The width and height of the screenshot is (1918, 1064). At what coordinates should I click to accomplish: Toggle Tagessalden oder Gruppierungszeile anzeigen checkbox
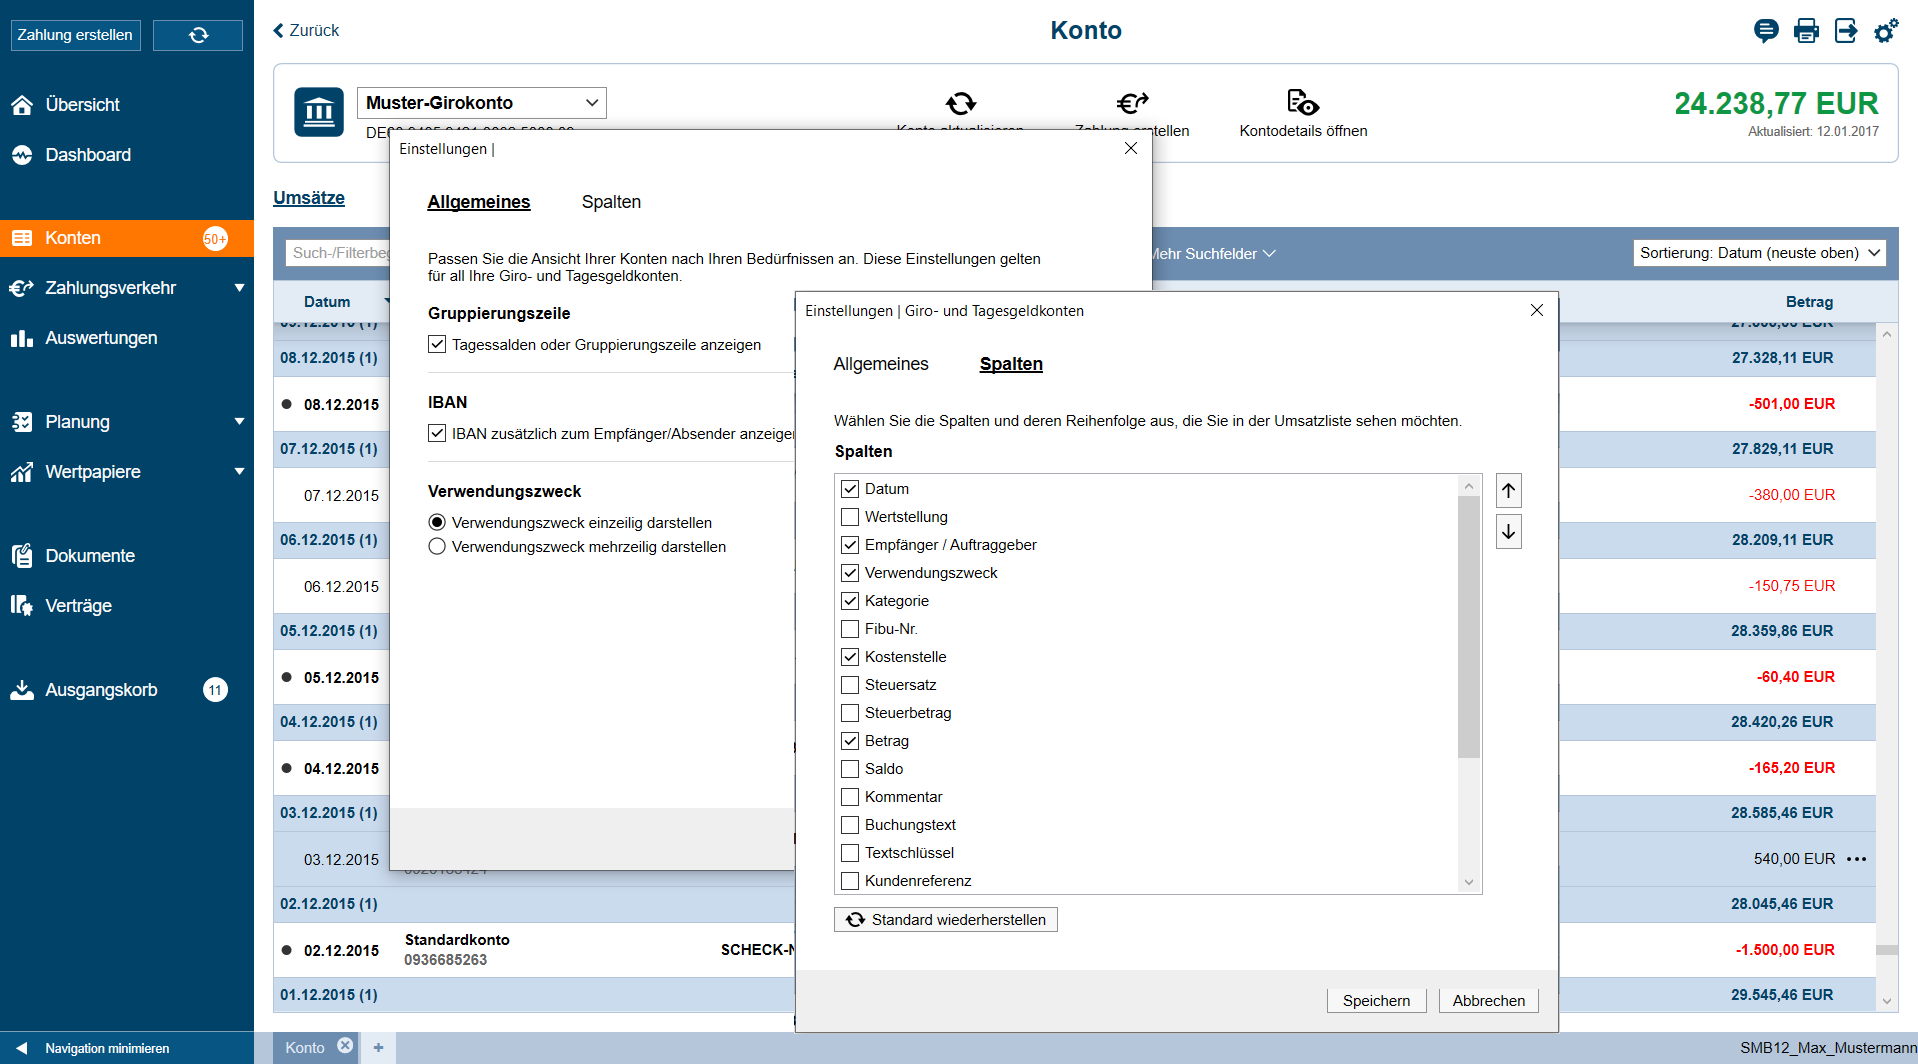coord(437,344)
